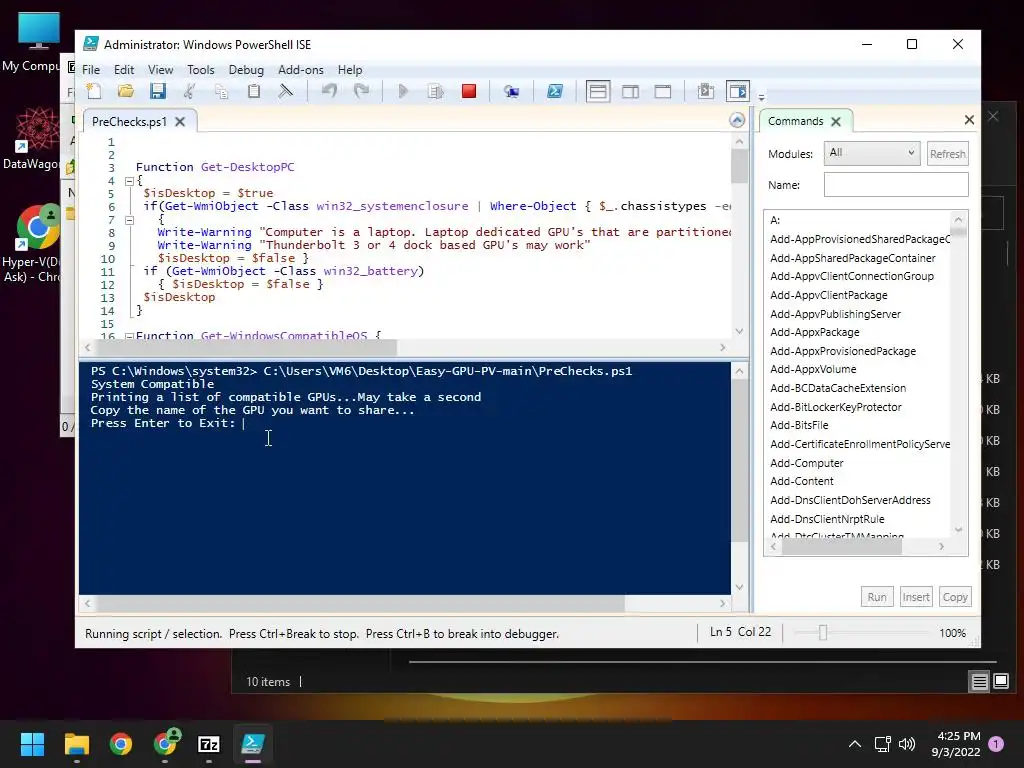
Task: Collapse the script pane with round arrow
Action: click(x=737, y=120)
